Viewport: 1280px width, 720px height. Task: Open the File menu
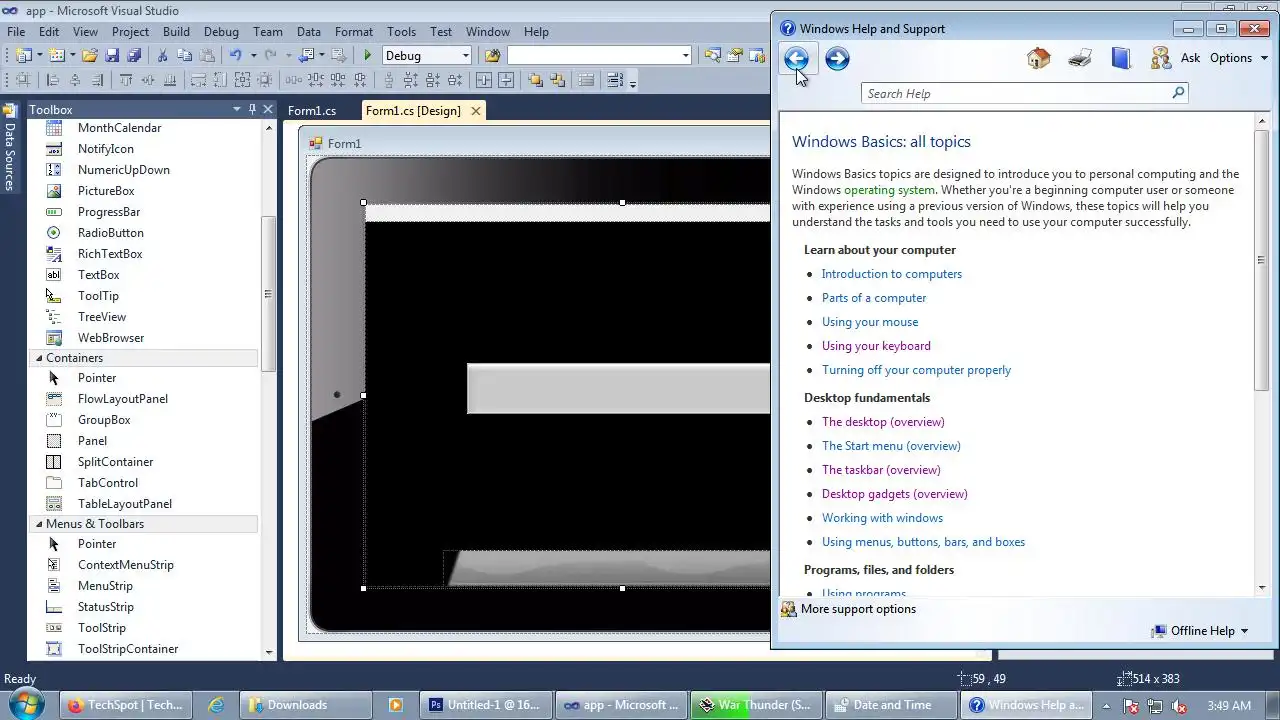[16, 32]
